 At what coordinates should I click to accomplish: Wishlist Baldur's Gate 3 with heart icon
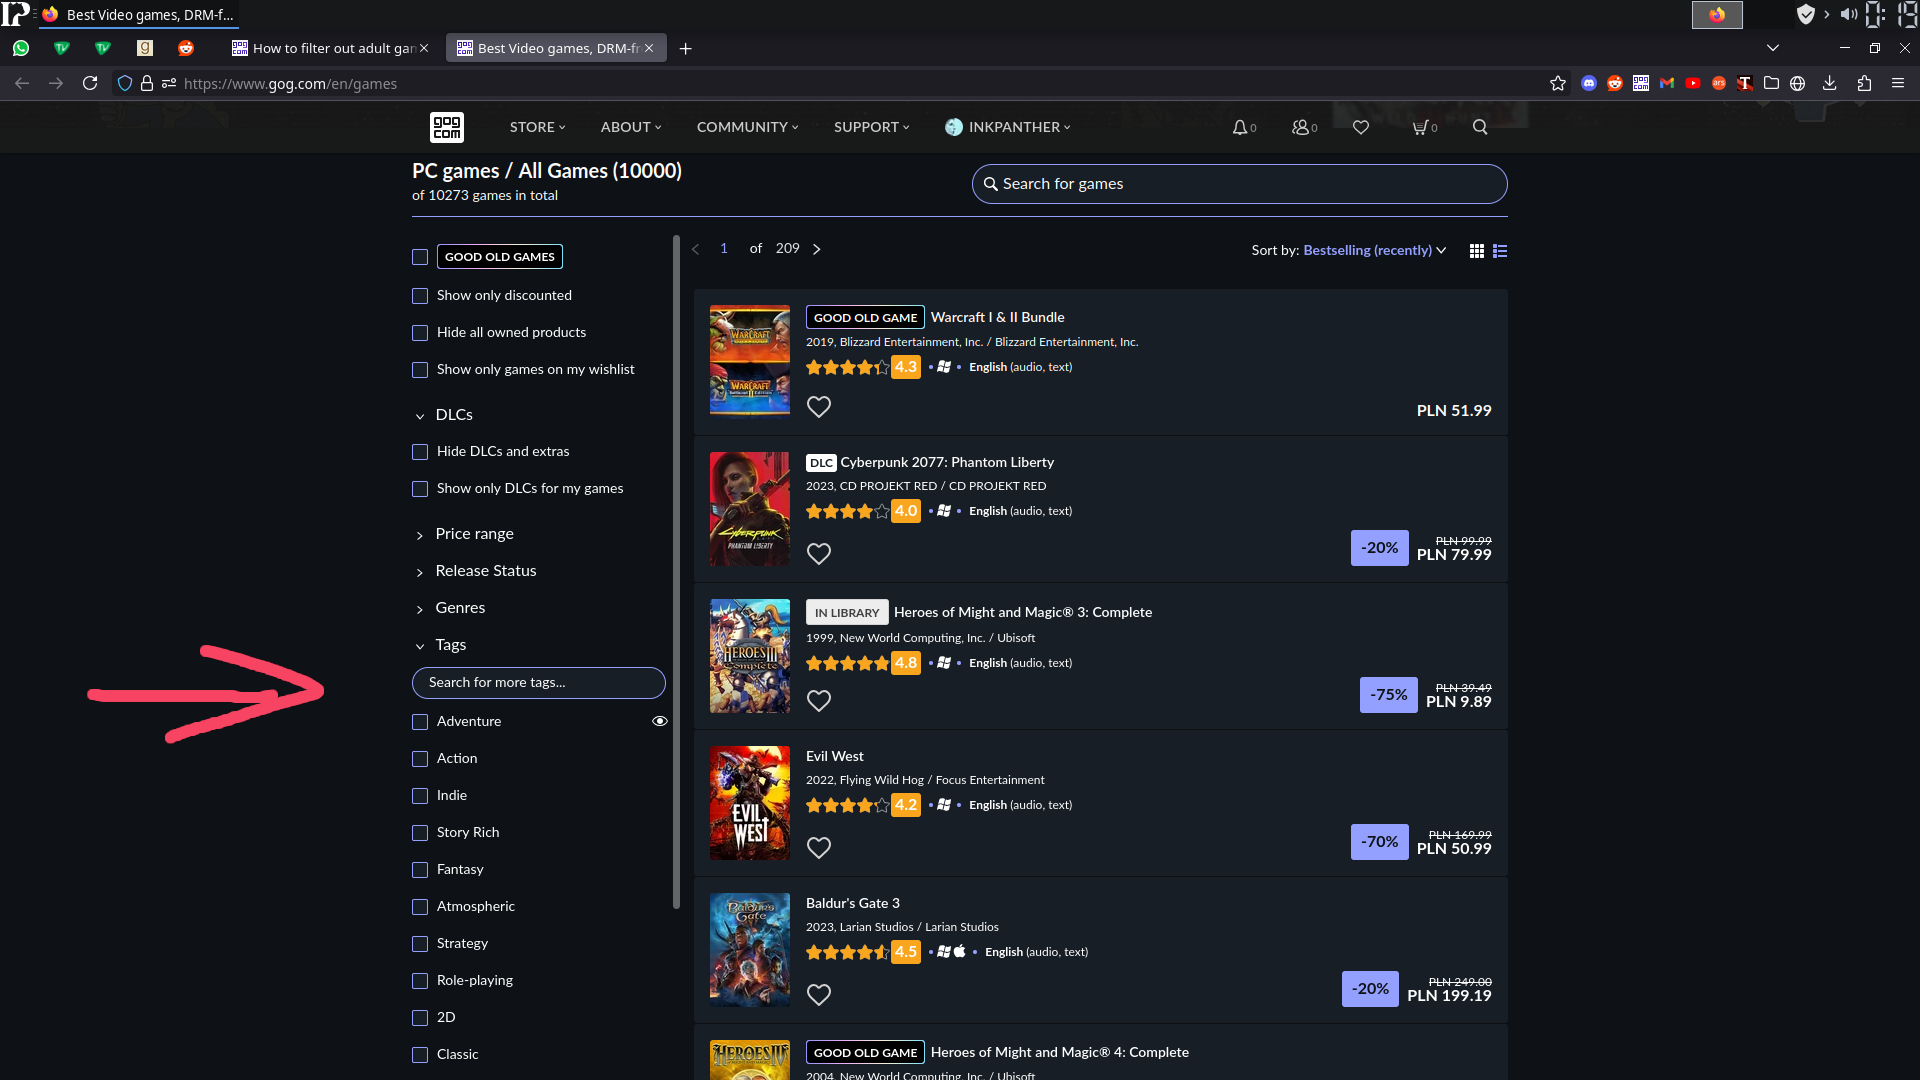point(819,995)
